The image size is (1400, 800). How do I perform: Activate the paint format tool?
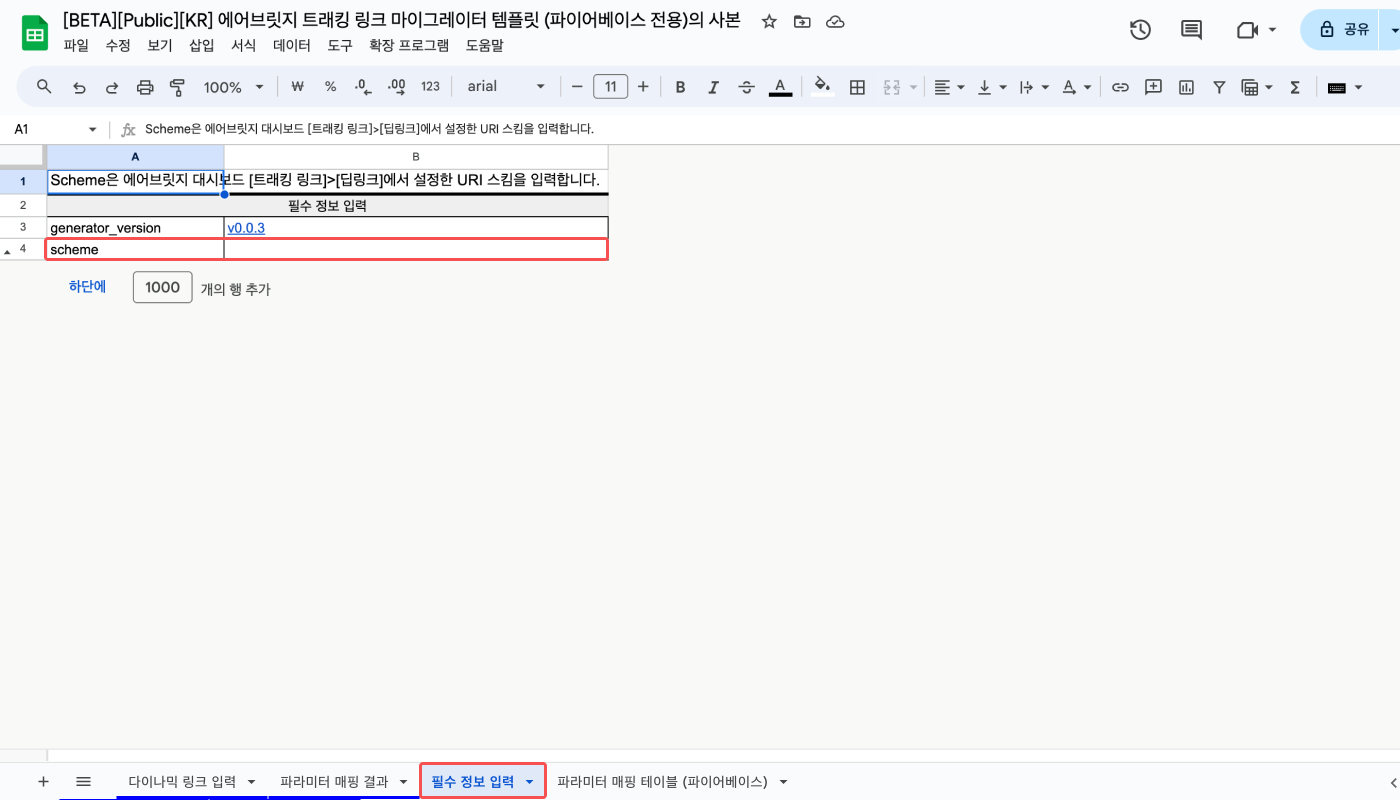tap(178, 87)
